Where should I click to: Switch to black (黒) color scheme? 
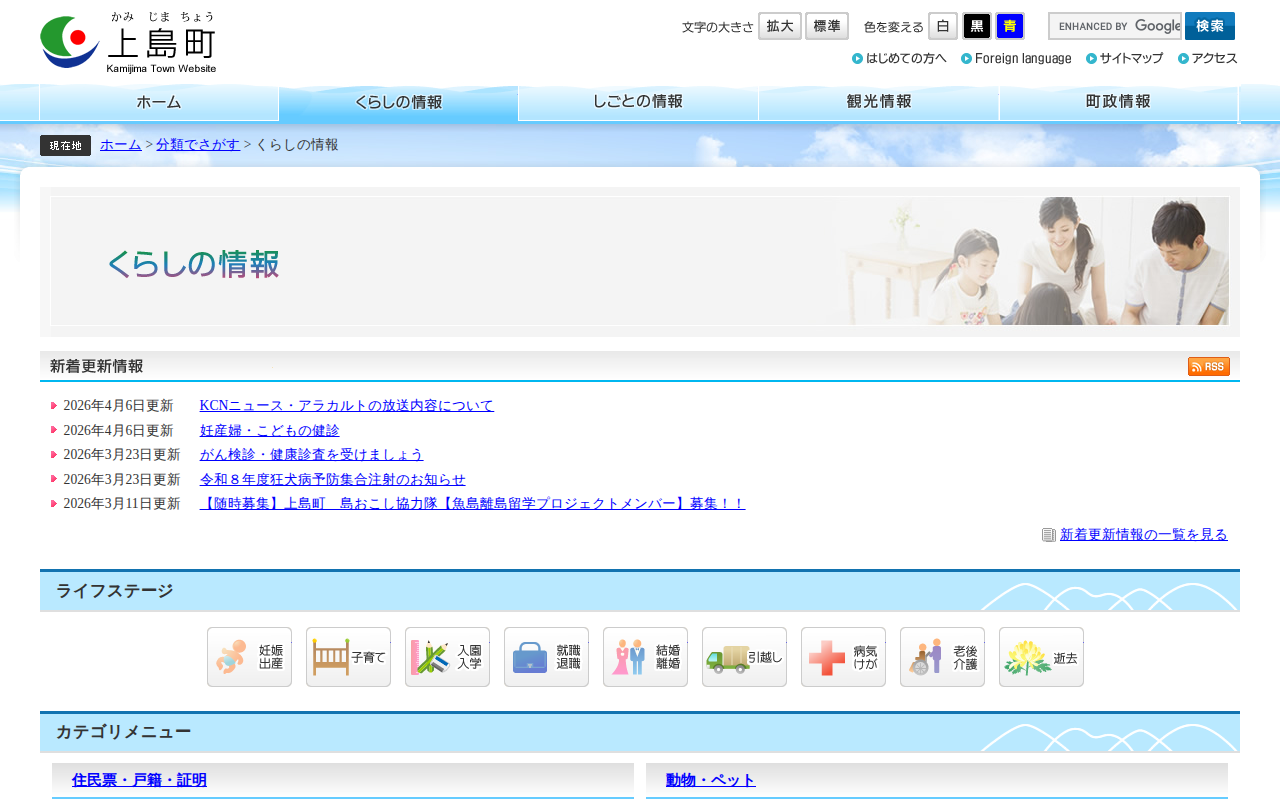click(977, 26)
